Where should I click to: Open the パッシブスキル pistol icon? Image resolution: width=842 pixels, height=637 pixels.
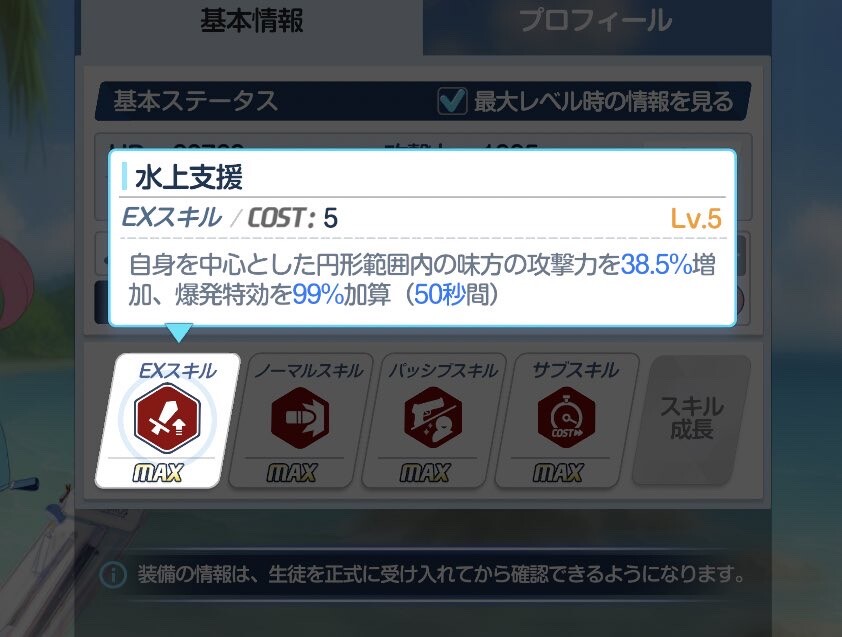[x=433, y=418]
